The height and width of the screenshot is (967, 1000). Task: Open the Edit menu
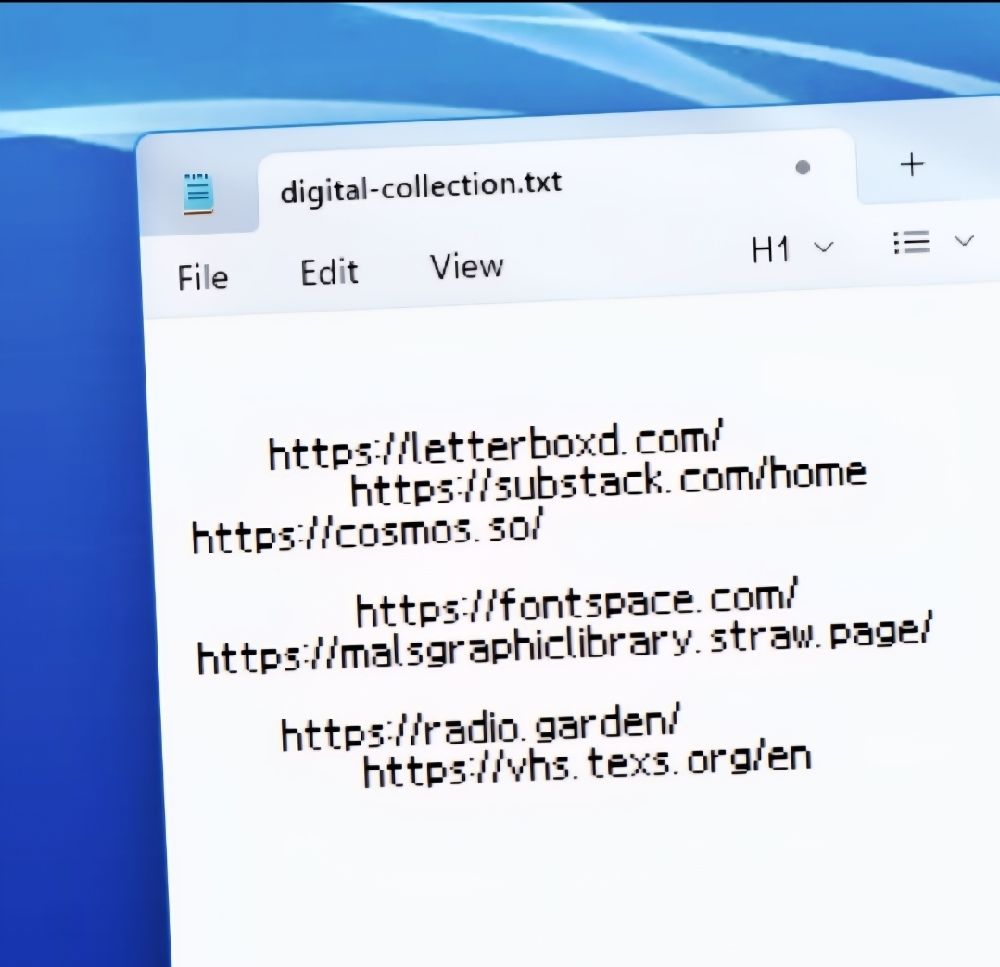tap(329, 273)
